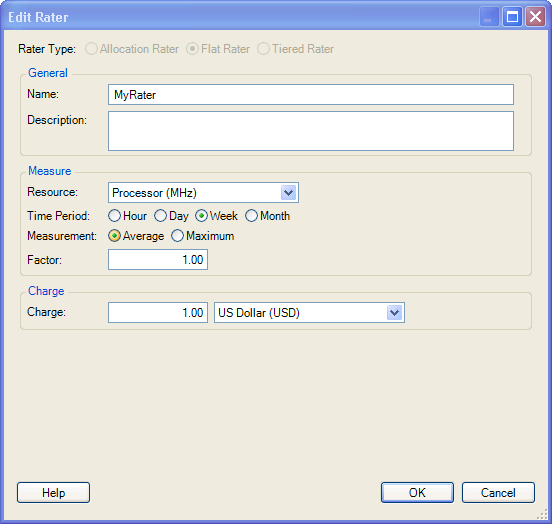Open the US Dollar currency dropdown arrow
Image resolution: width=552 pixels, height=524 pixels.
pos(394,312)
